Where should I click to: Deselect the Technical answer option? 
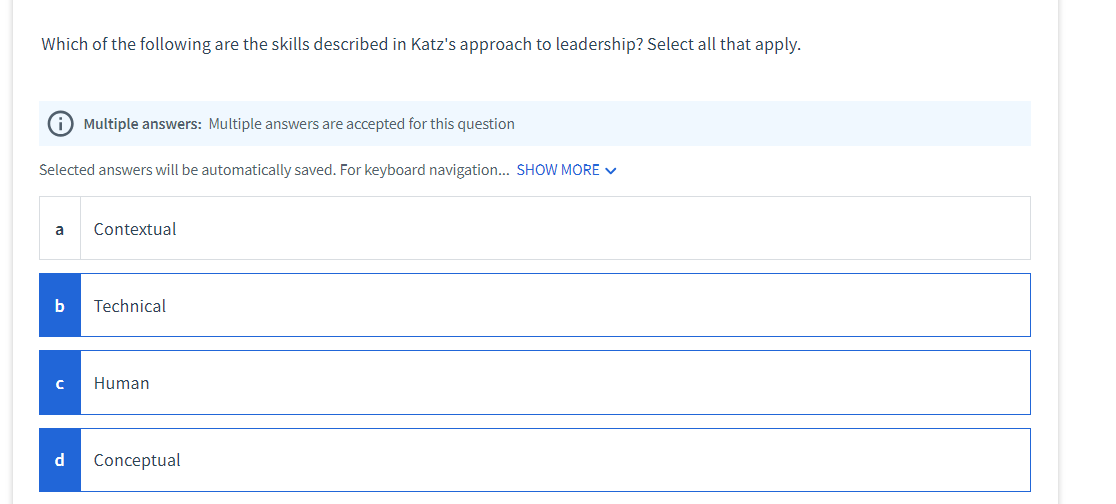pos(535,305)
